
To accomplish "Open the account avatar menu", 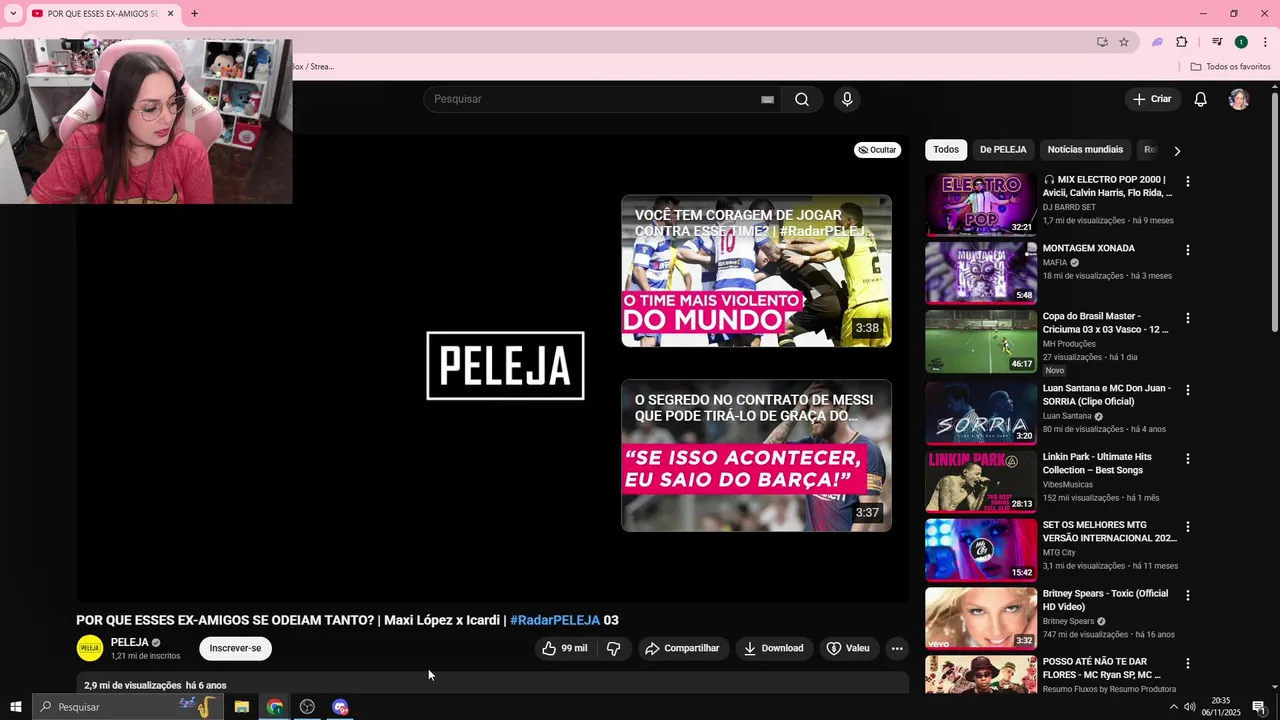I will pos(1239,99).
